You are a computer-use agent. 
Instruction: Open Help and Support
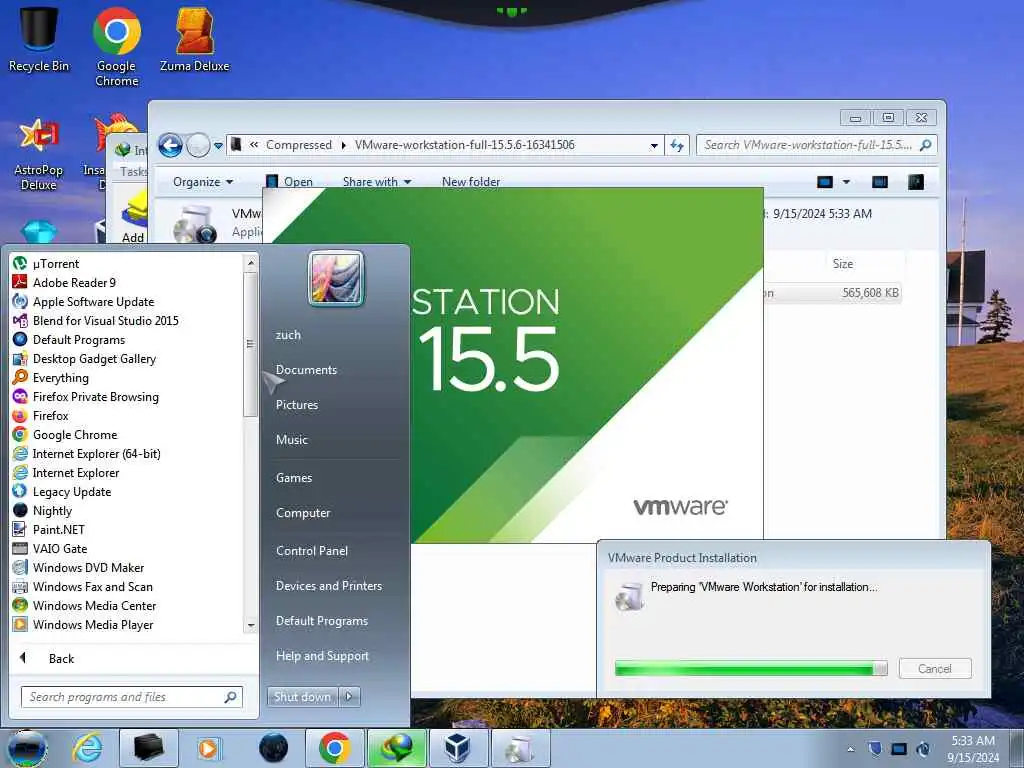click(322, 656)
